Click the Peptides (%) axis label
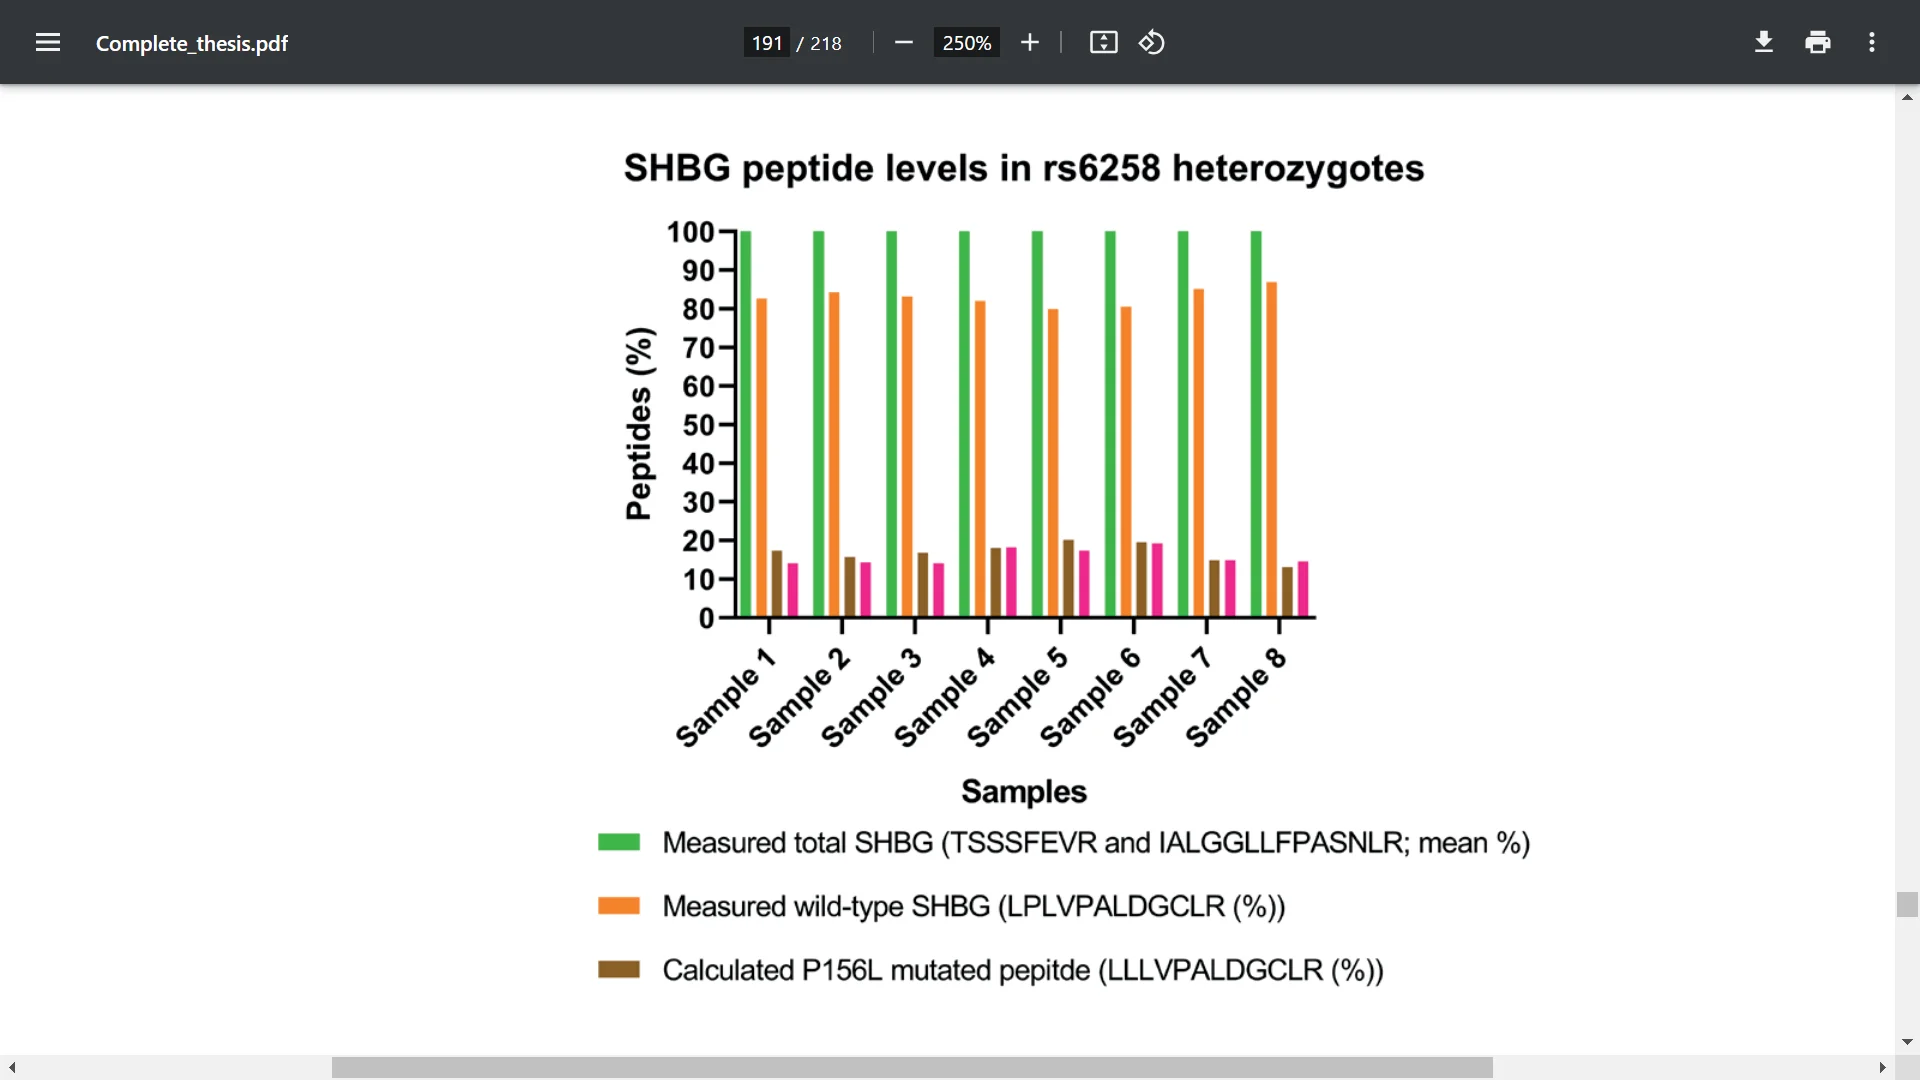The height and width of the screenshot is (1080, 1920). 639,424
